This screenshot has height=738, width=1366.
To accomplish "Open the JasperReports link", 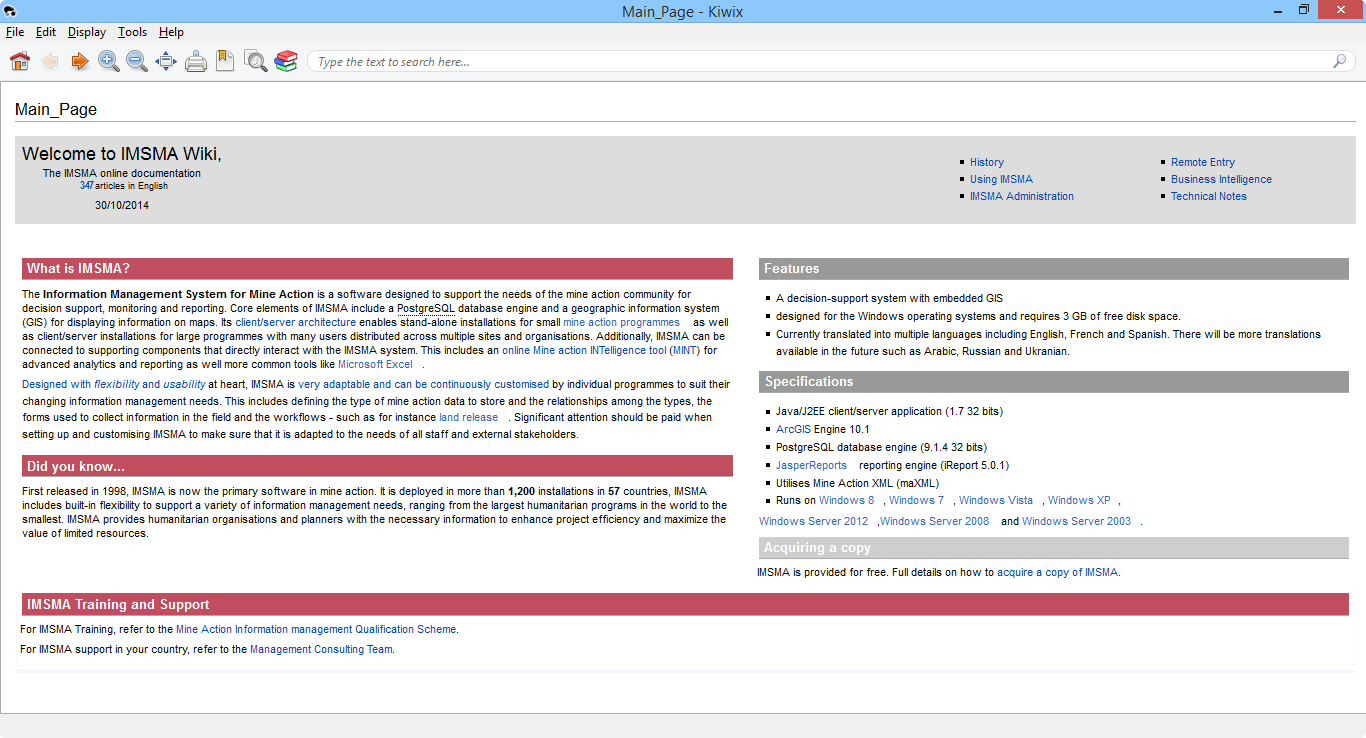I will pyautogui.click(x=811, y=465).
